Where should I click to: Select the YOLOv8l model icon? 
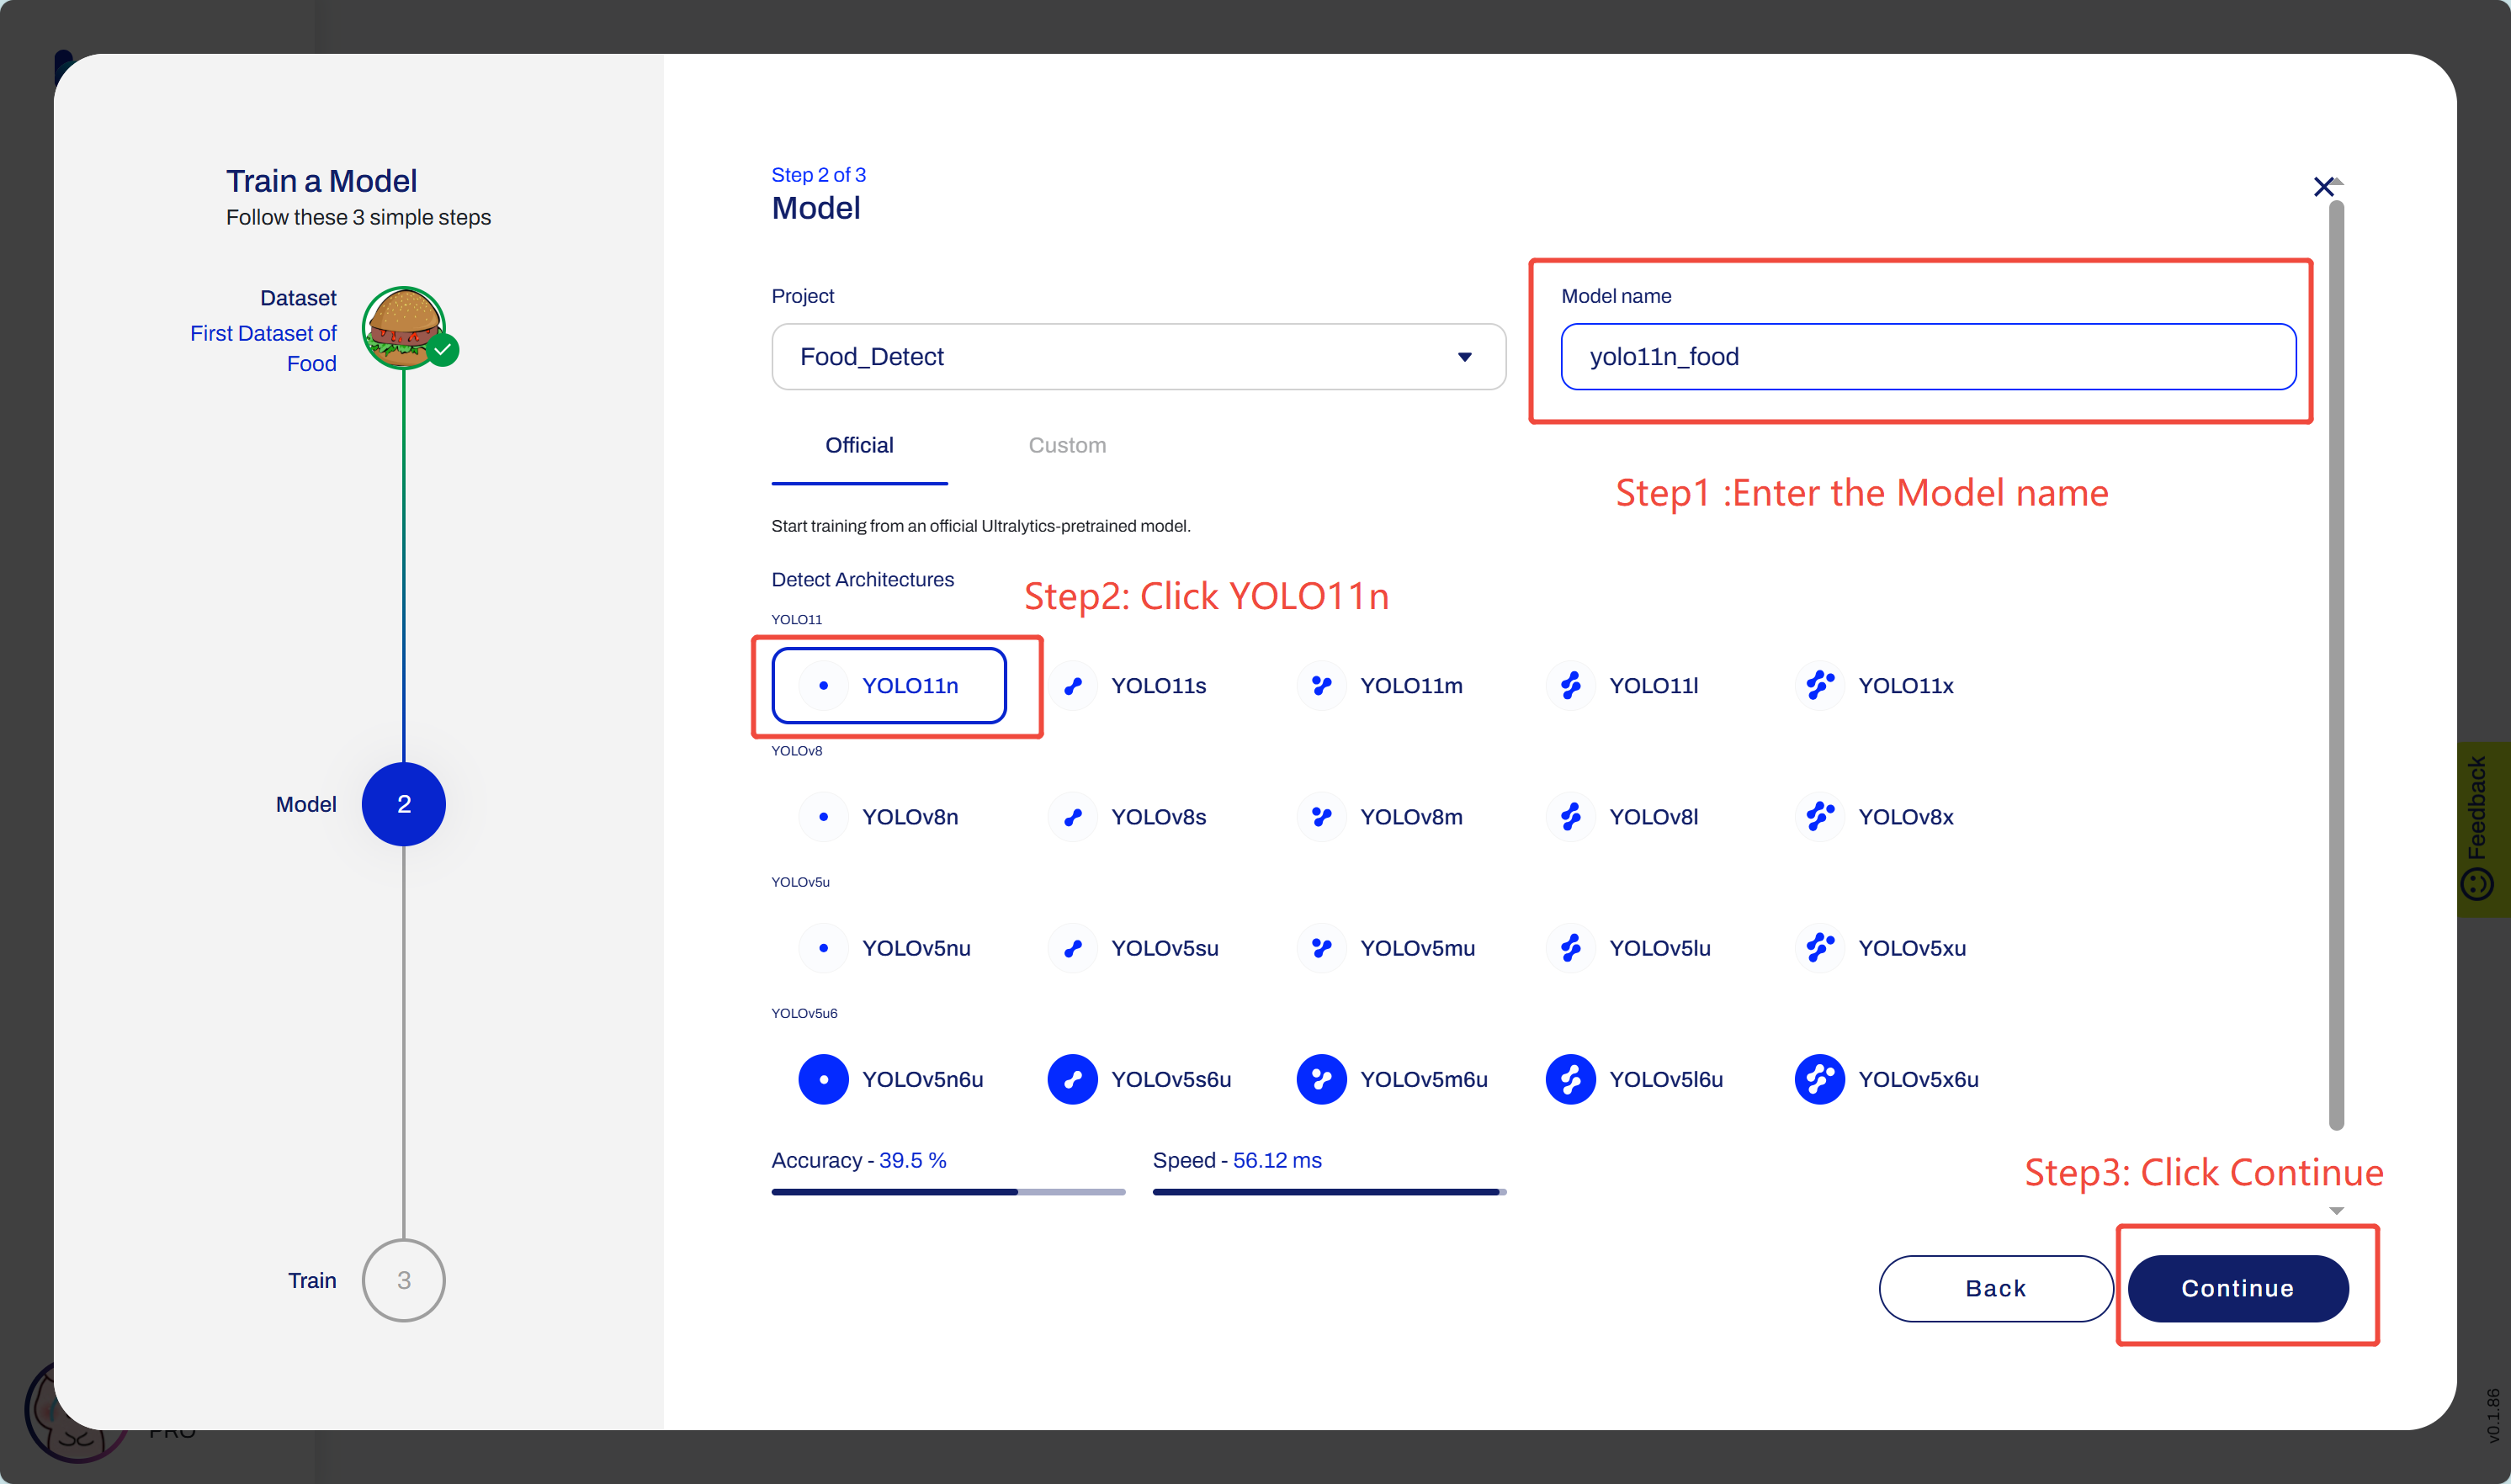[x=1570, y=817]
